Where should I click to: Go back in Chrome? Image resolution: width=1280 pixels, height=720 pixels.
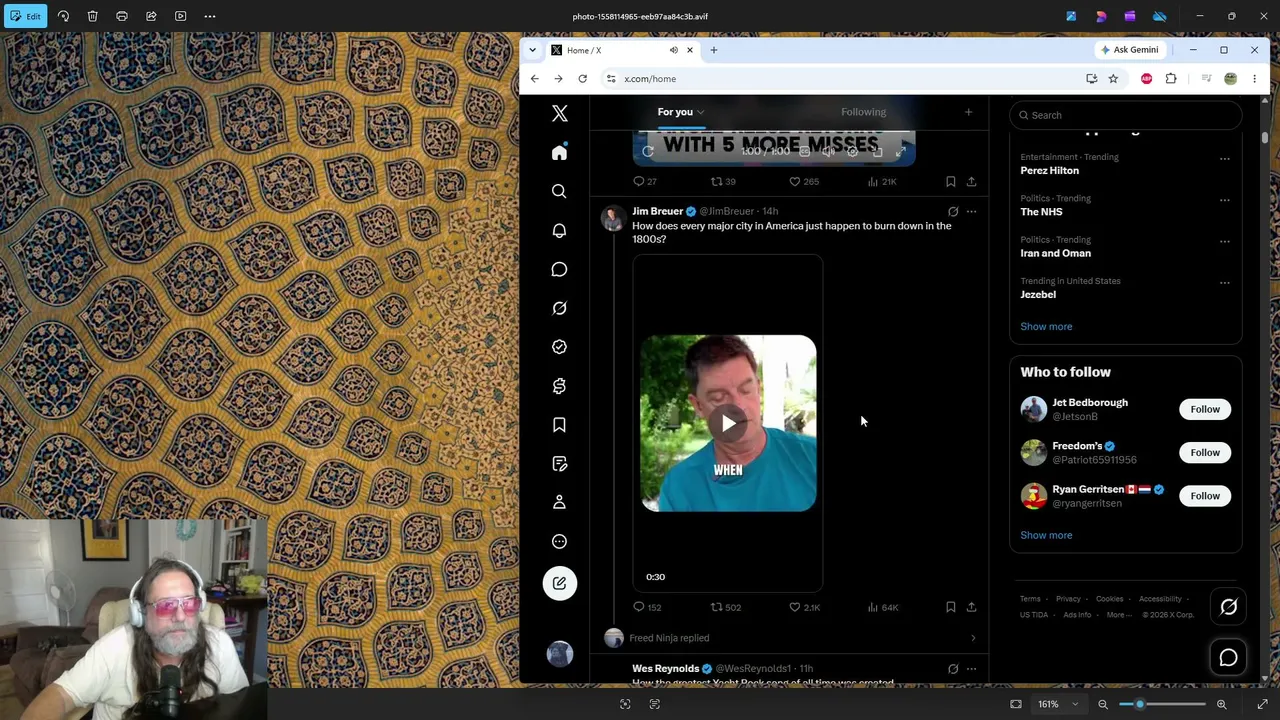(x=535, y=79)
